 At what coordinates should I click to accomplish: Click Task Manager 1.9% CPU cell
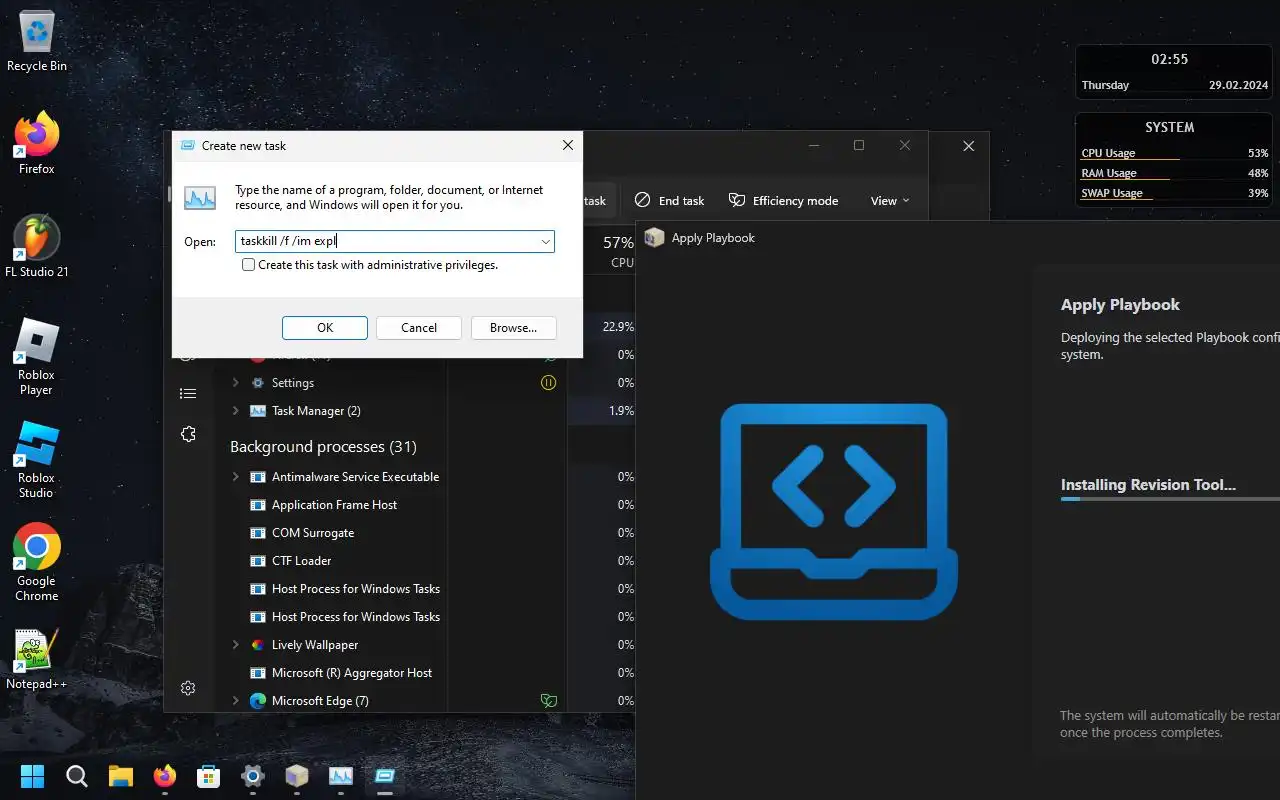pos(602,410)
